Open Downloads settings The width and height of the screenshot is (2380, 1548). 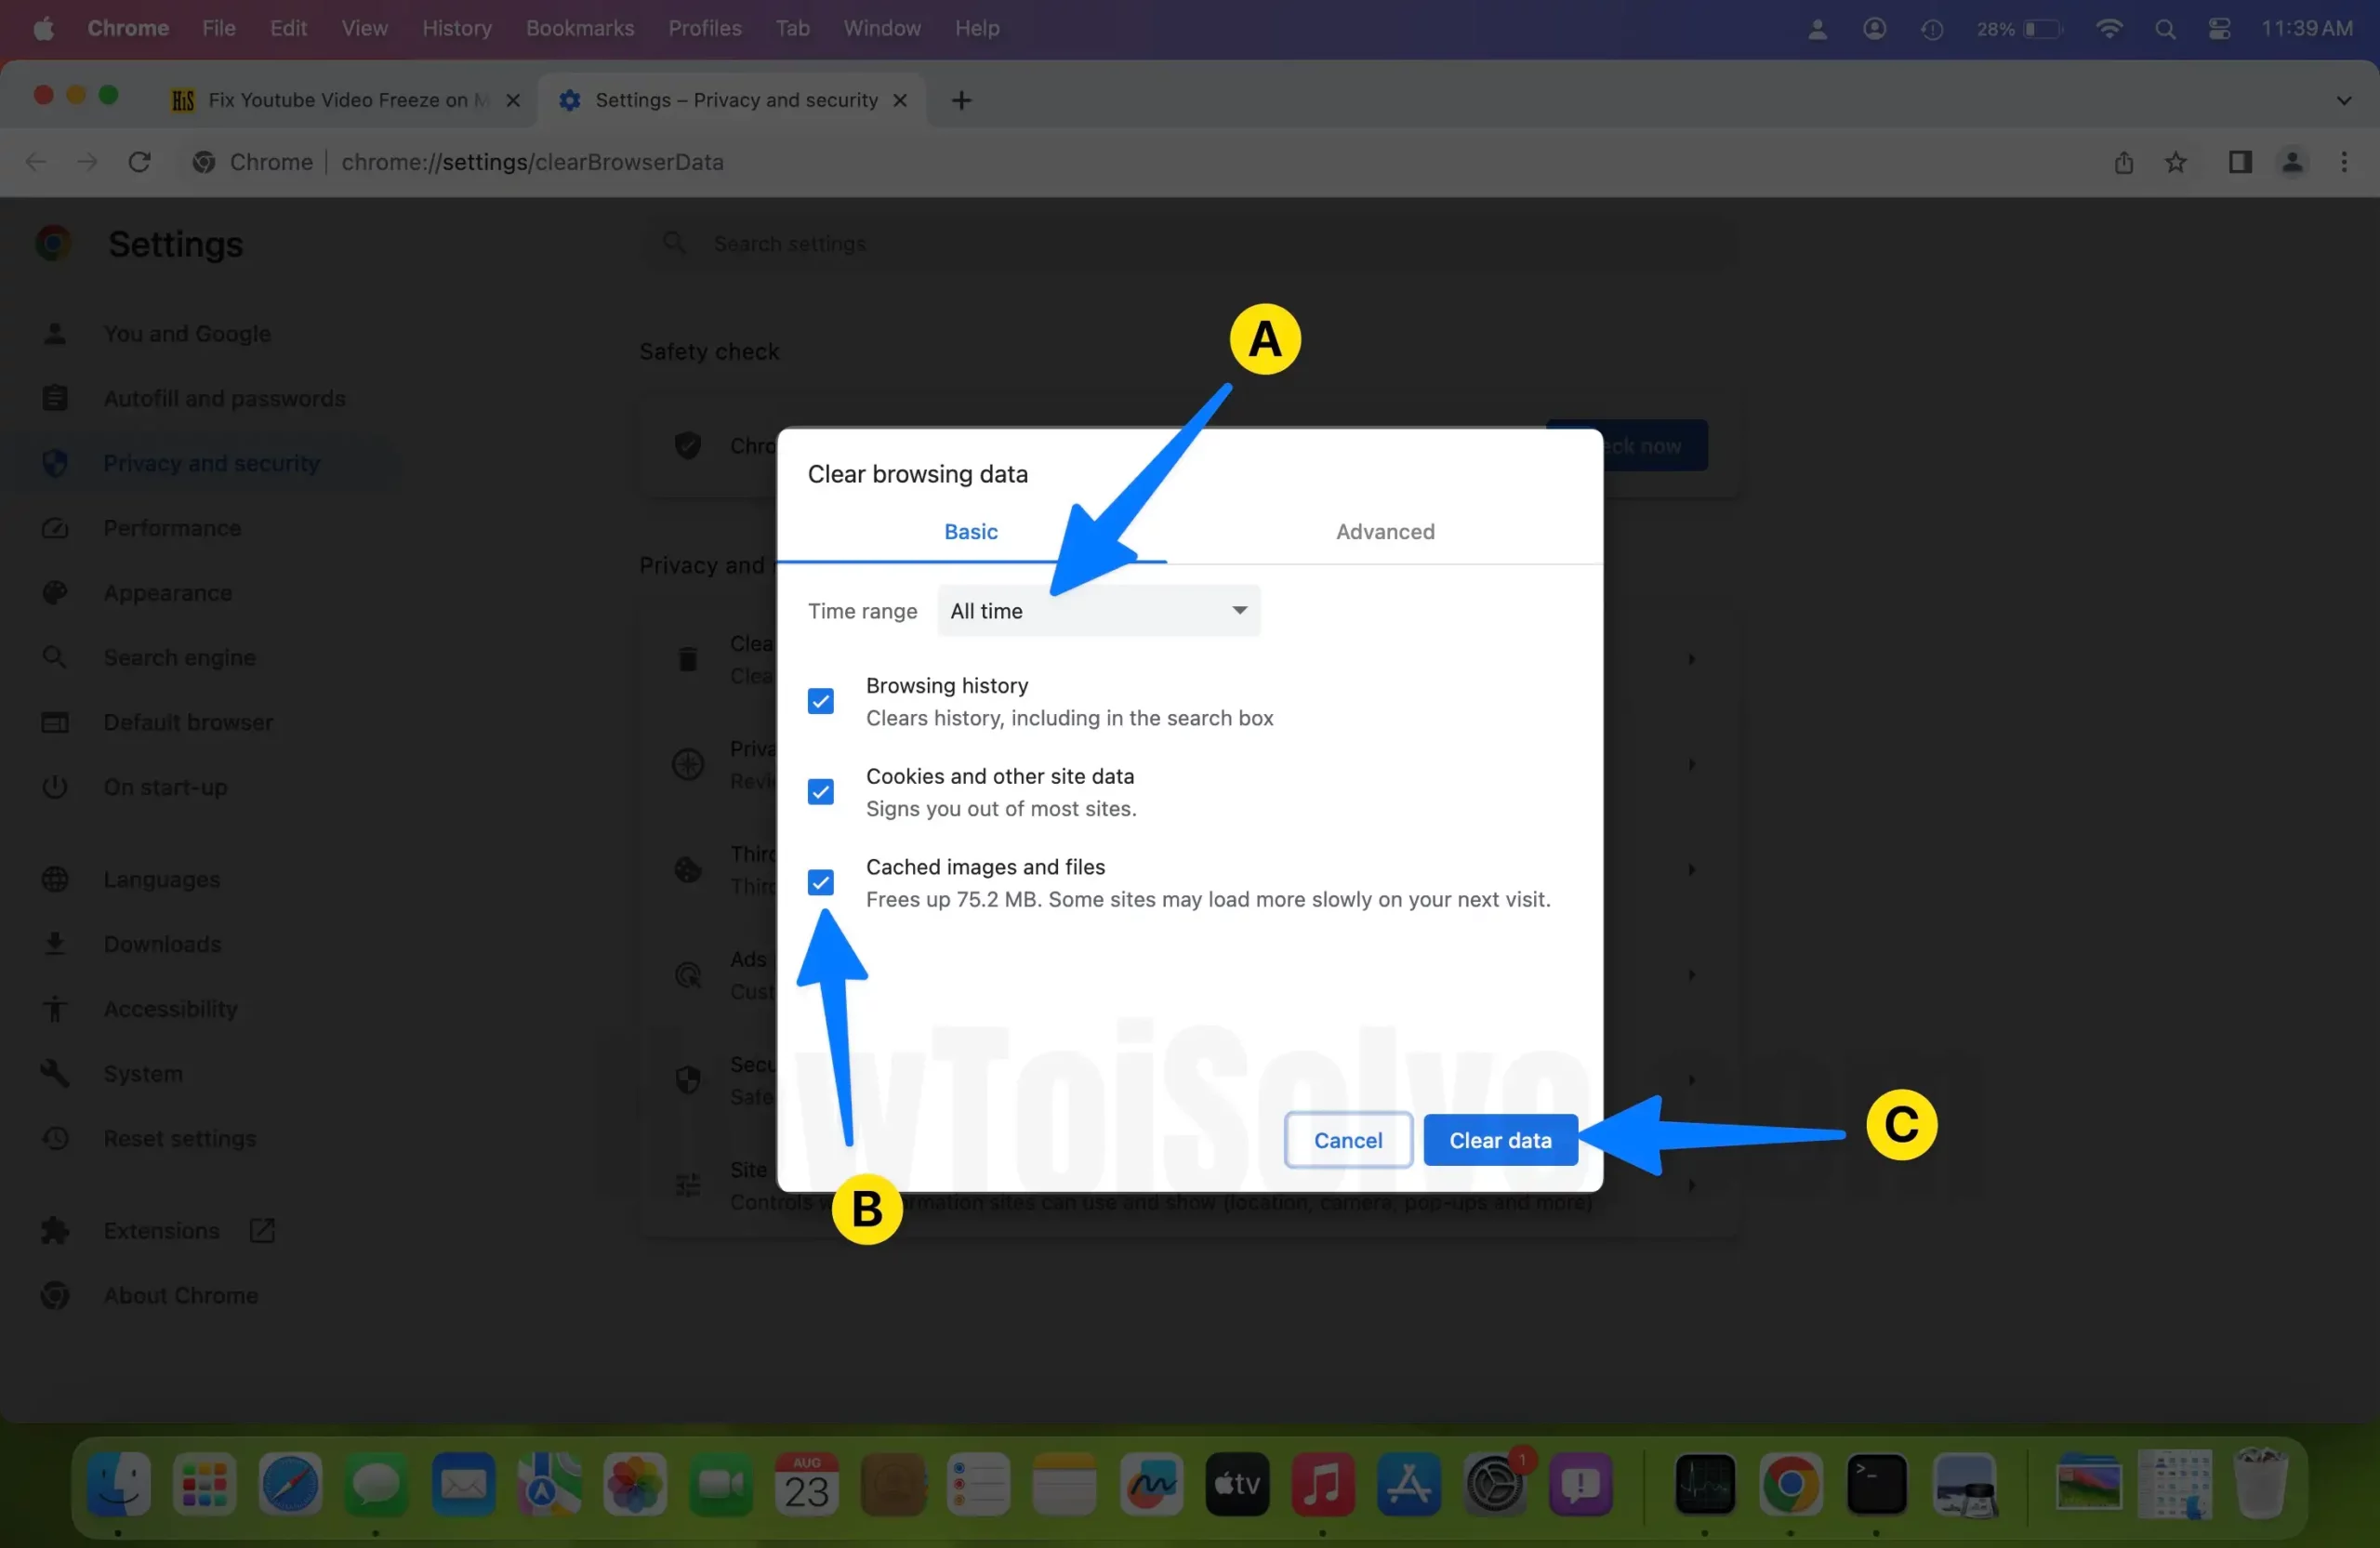click(162, 944)
